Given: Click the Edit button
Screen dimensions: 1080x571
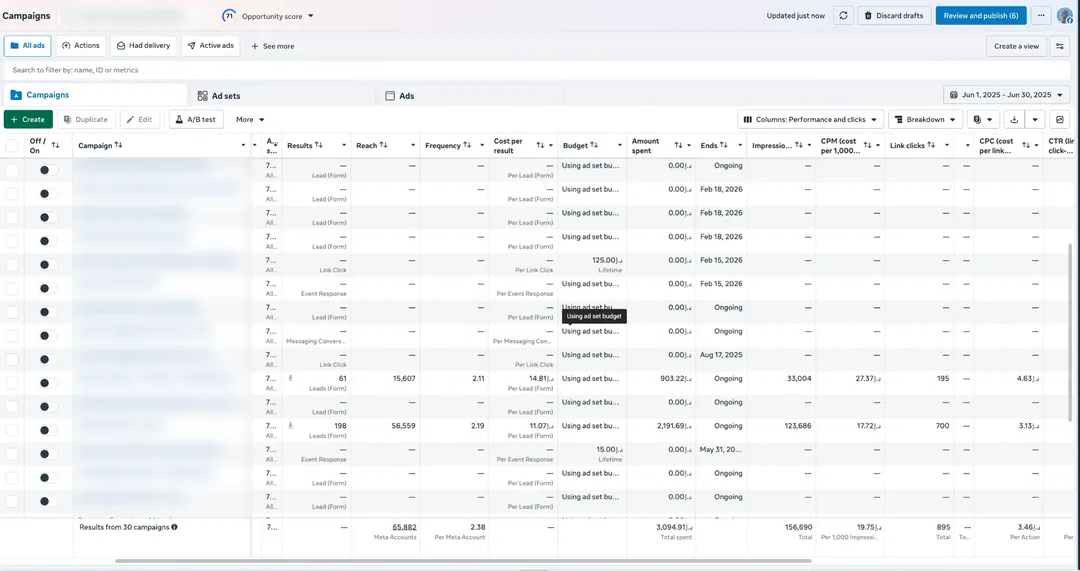Looking at the screenshot, I should click(x=140, y=119).
